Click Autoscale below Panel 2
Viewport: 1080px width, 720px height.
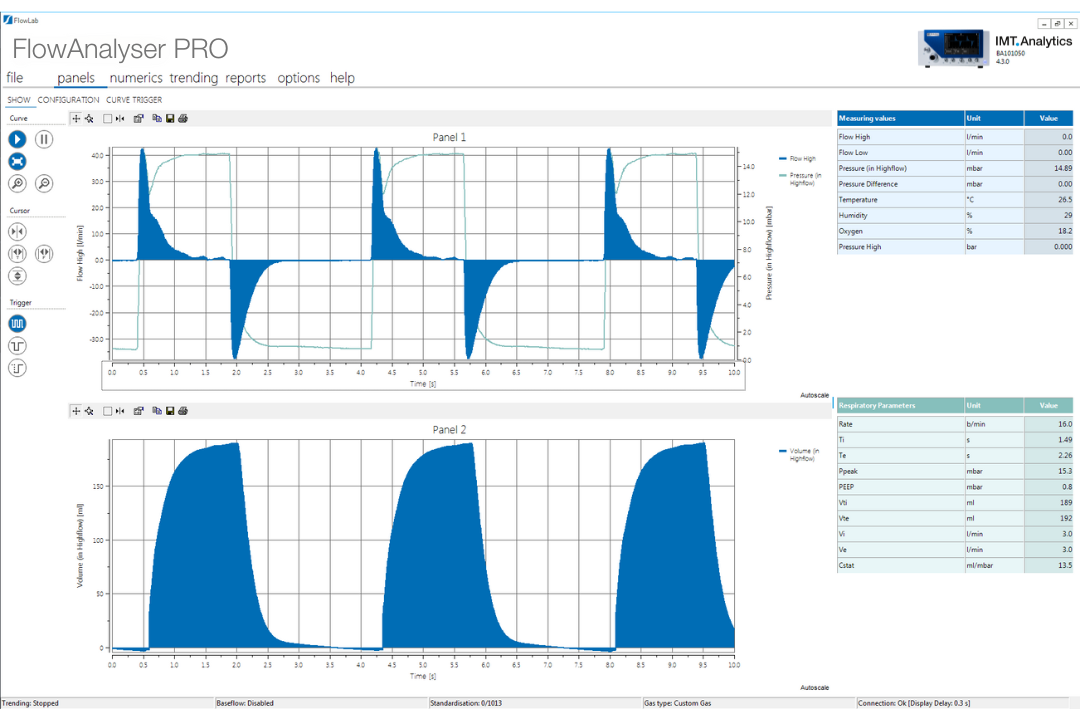click(x=814, y=688)
